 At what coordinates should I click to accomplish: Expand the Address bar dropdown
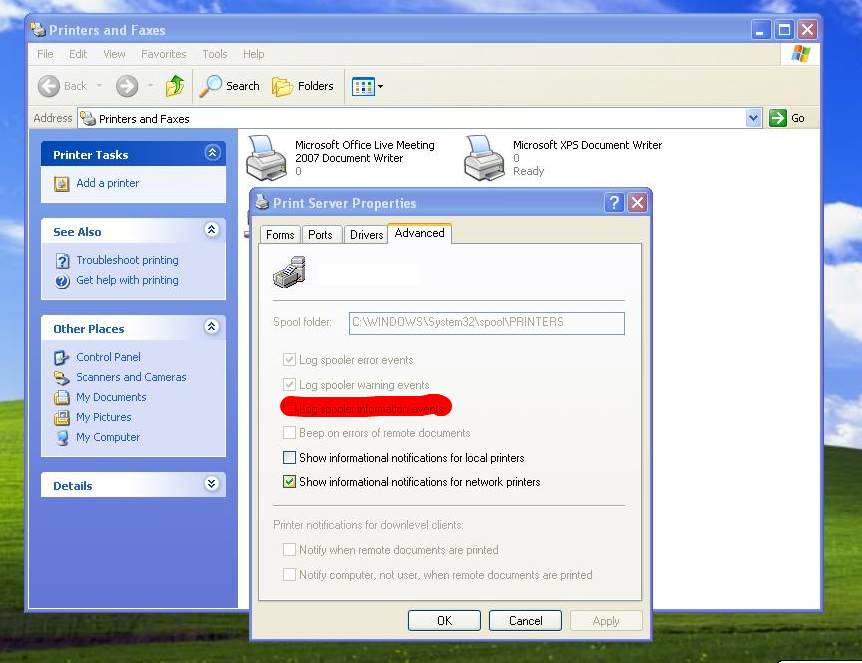point(753,118)
